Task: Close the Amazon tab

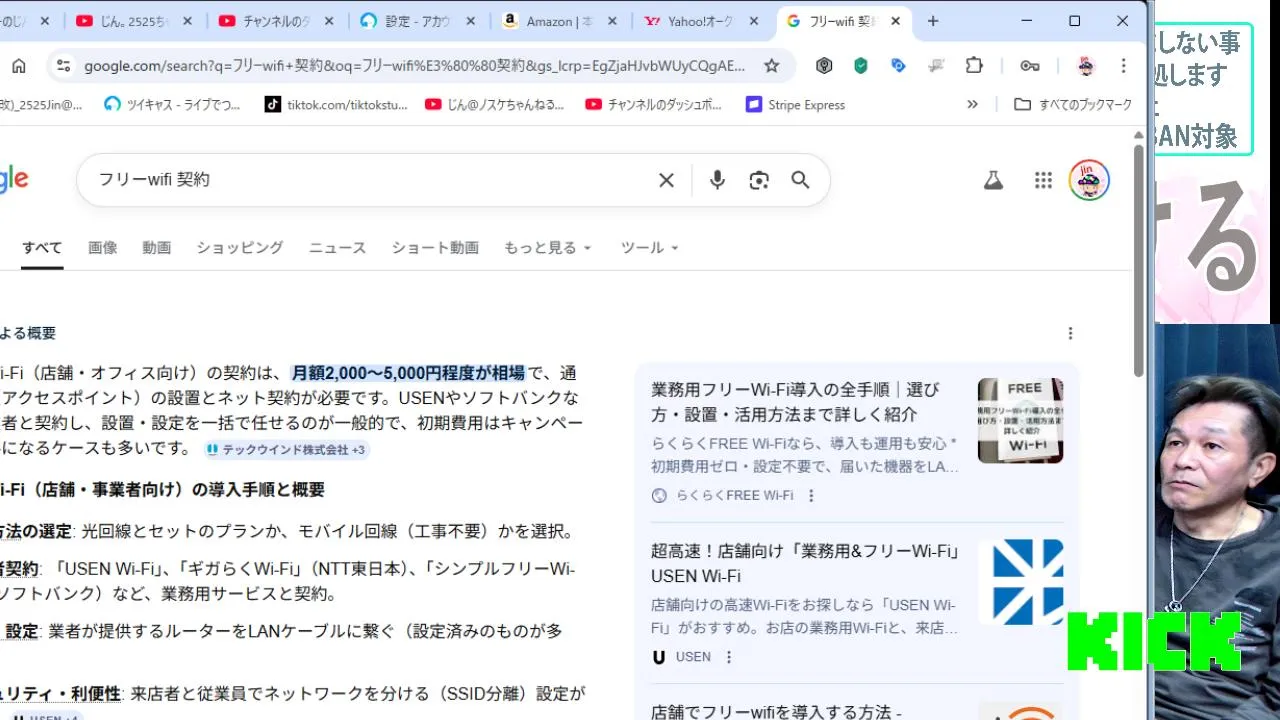Action: [x=613, y=21]
